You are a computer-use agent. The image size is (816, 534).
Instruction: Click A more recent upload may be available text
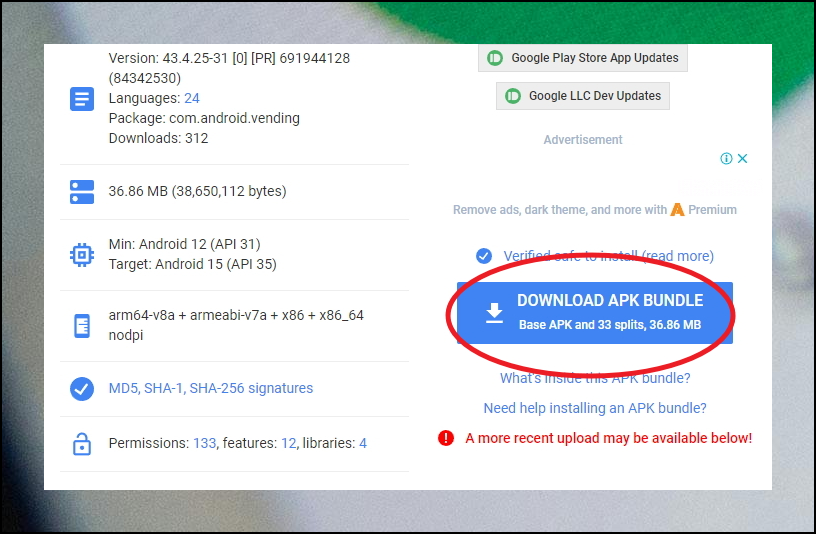coord(608,438)
